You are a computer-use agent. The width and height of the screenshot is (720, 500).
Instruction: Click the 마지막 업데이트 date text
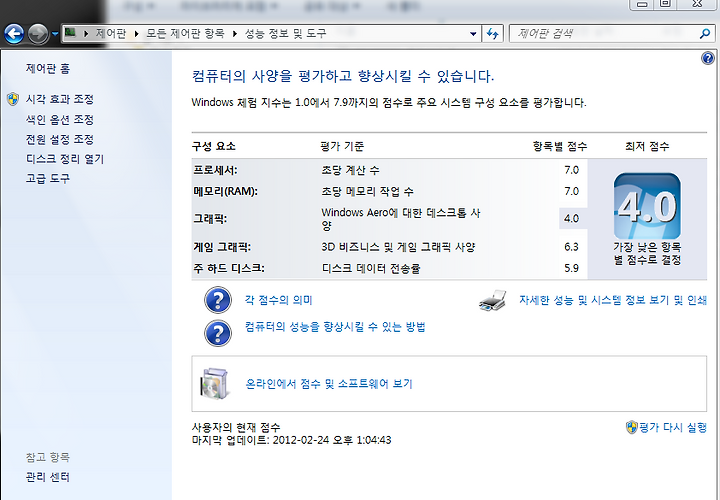tap(292, 440)
